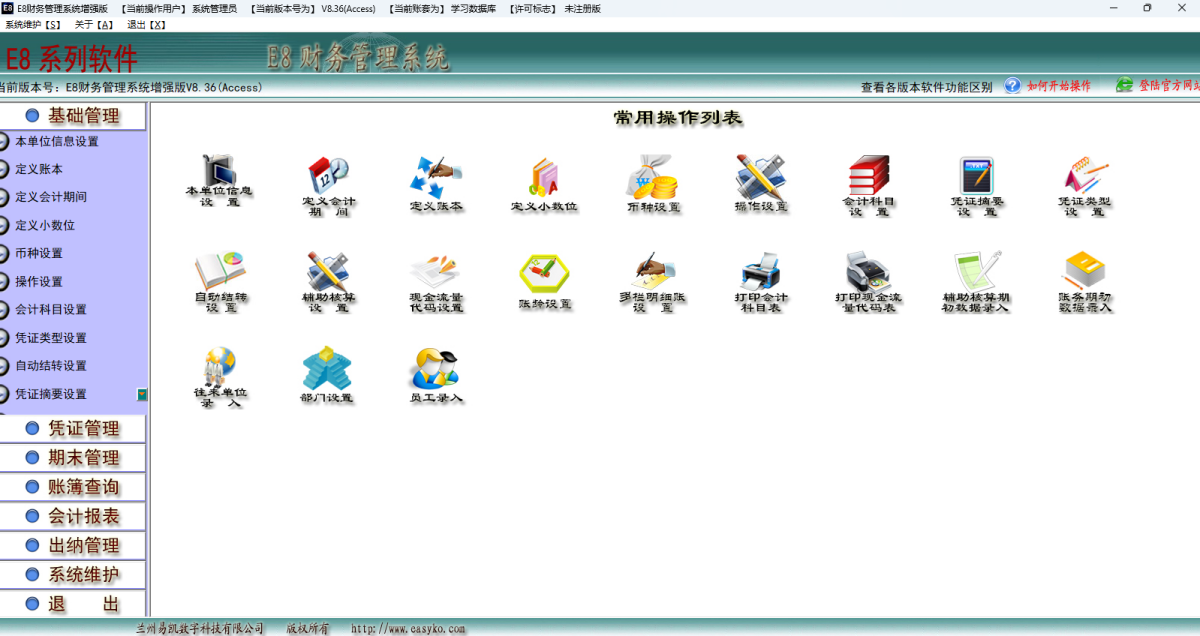Click the sidebar scroll-down arrow beside 凭证摘要设置
Screen dimensions: 1200x636
coord(142,395)
